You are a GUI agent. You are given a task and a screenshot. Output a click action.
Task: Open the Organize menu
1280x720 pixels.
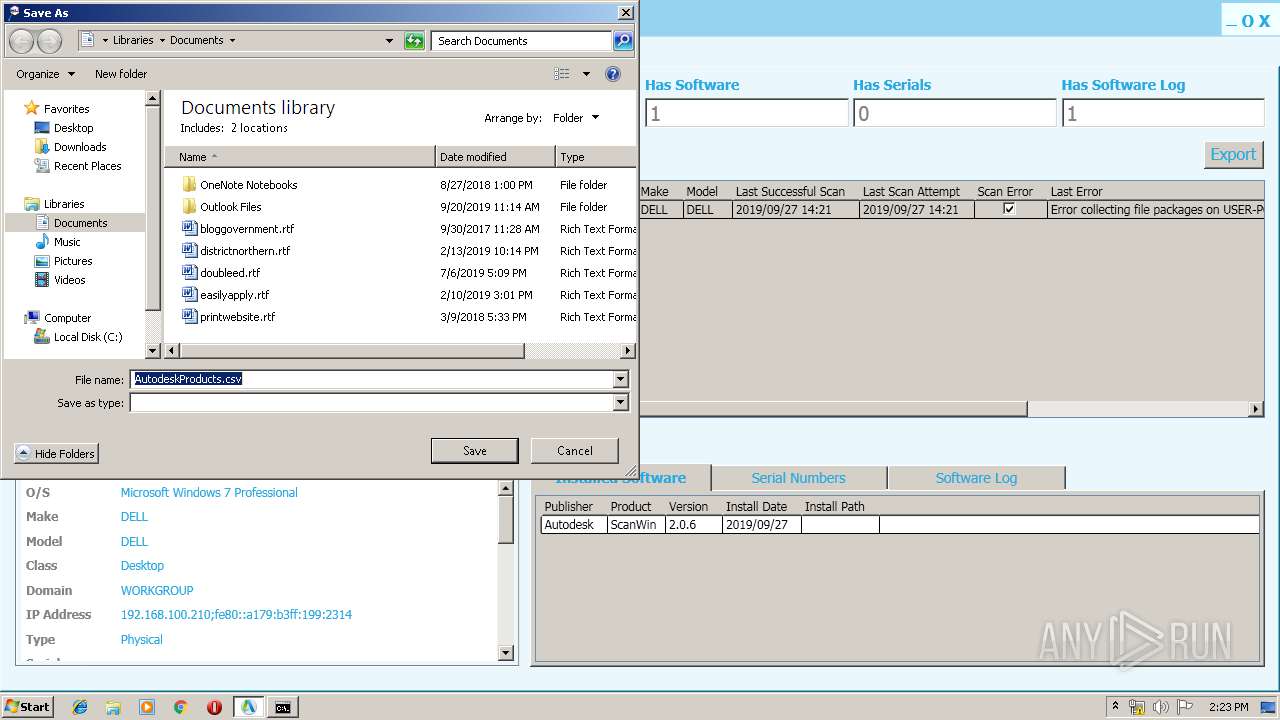coord(45,74)
